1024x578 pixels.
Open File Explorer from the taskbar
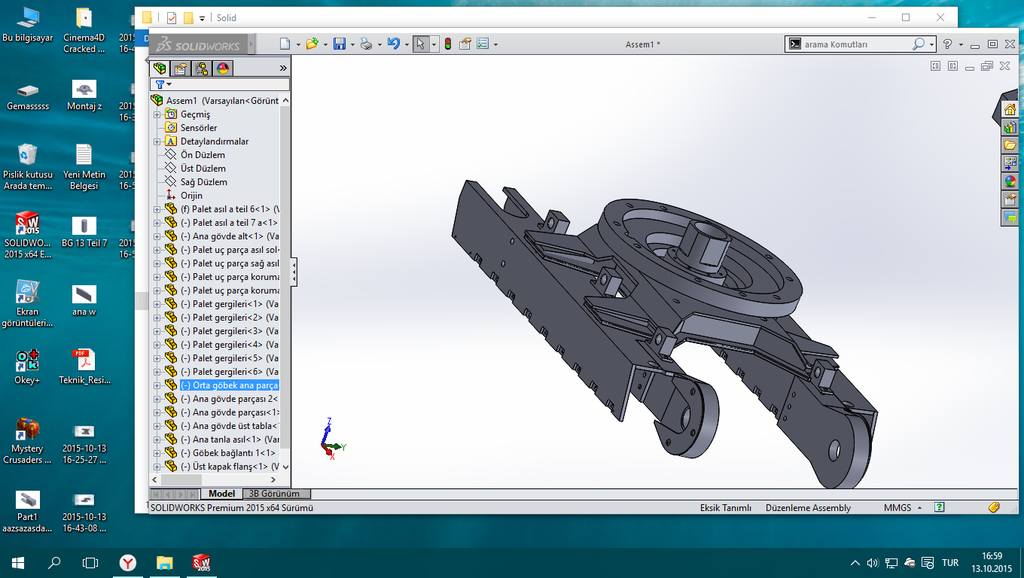(x=164, y=563)
